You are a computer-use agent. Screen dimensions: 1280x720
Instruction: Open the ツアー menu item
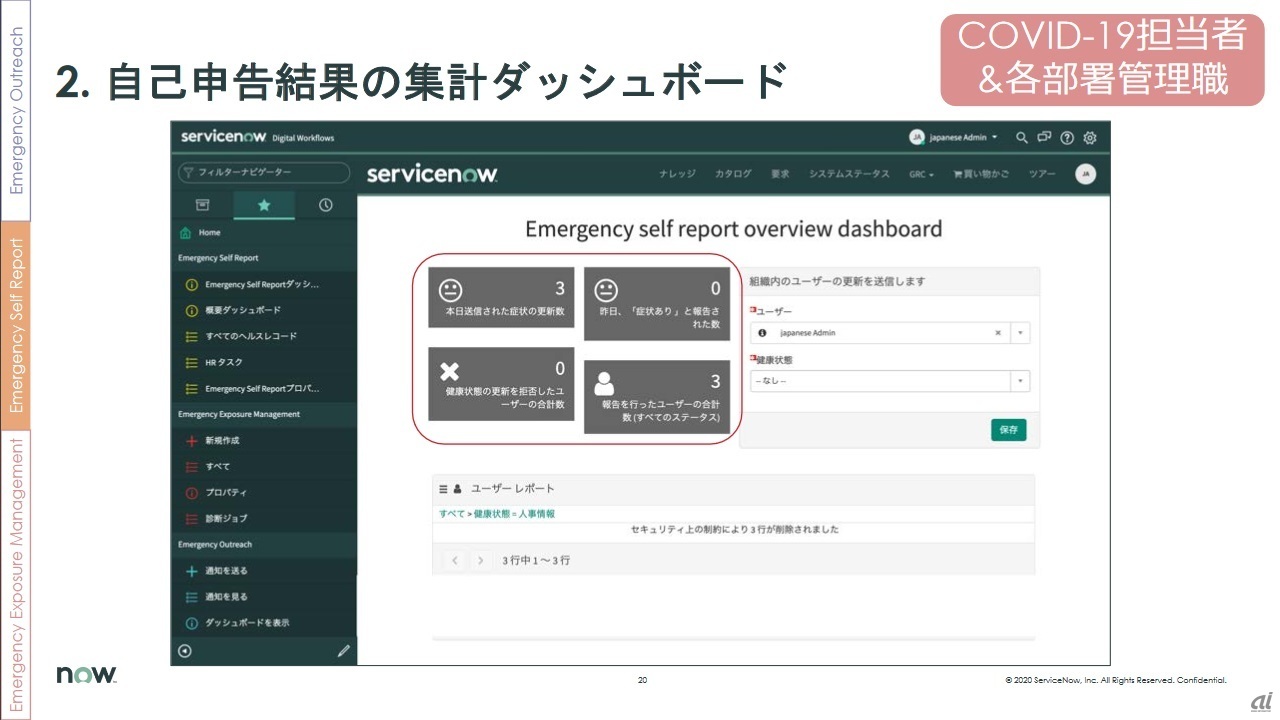pyautogui.click(x=1041, y=174)
